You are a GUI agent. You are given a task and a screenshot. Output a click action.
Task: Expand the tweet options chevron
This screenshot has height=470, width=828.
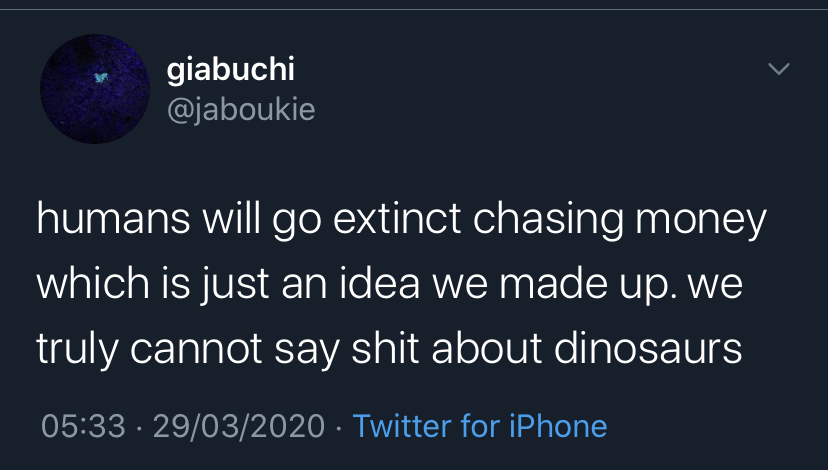click(779, 69)
